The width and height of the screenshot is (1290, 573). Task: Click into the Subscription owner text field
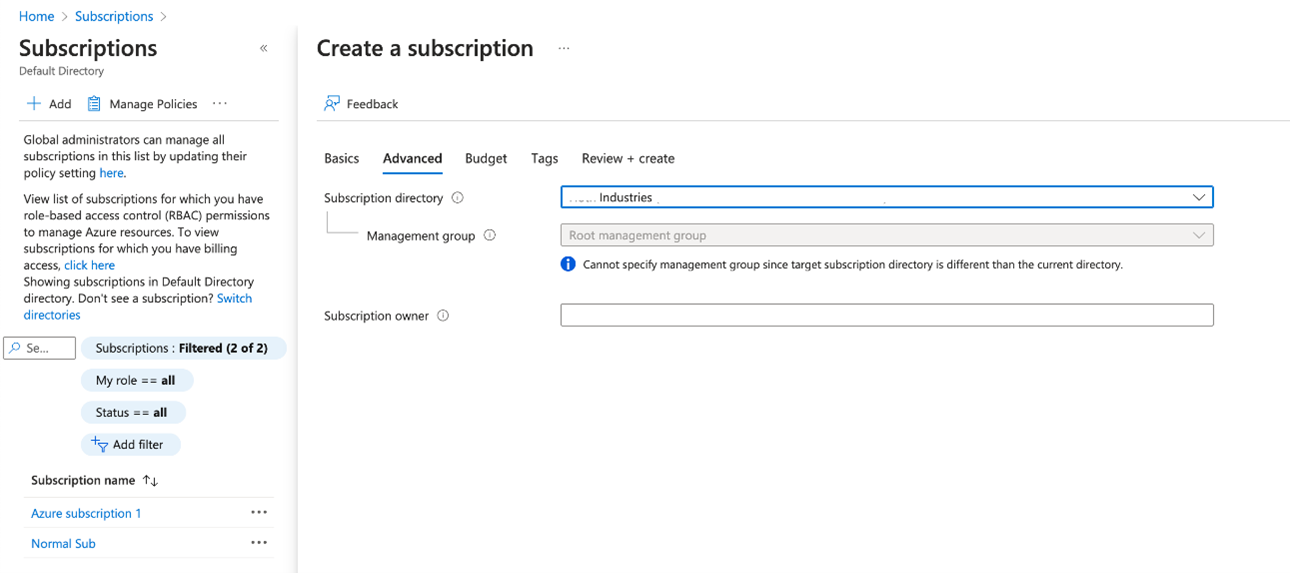click(x=886, y=316)
